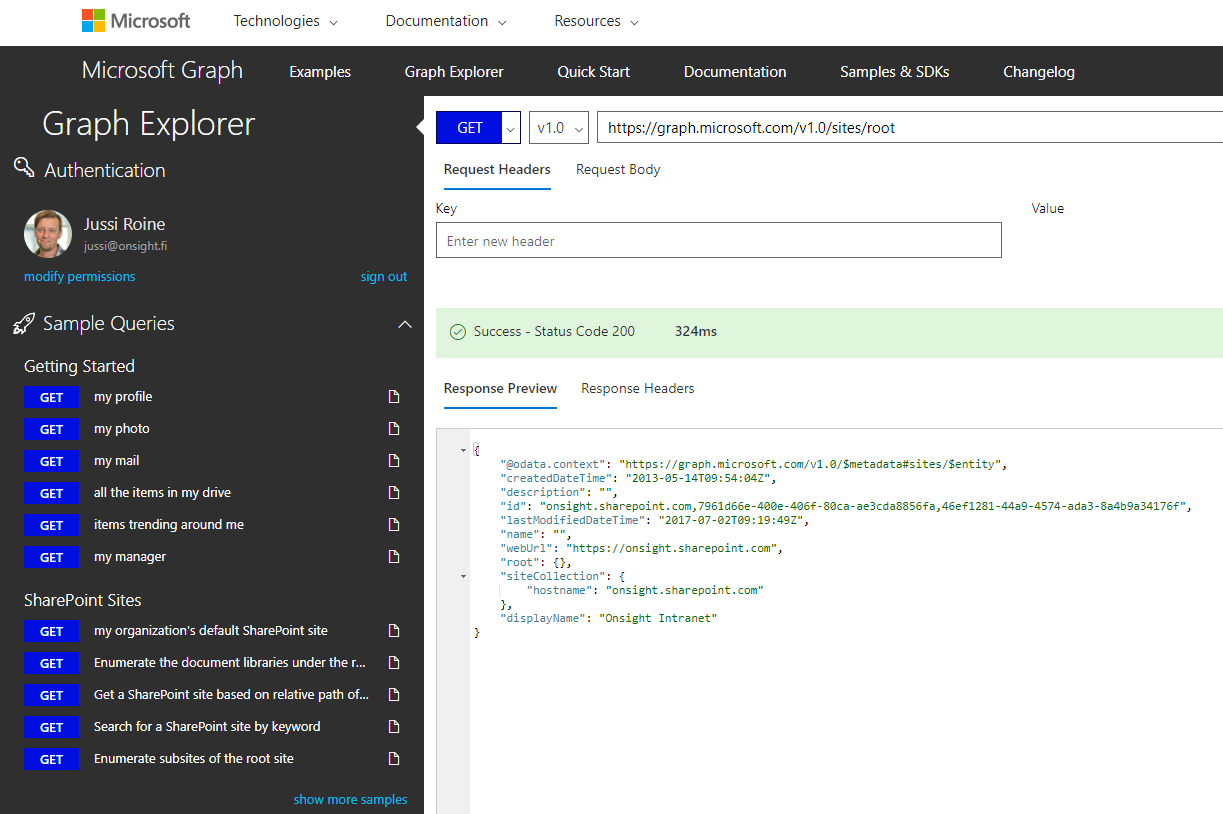Open the GET method dropdown arrow
Viewport: 1223px width, 814px height.
[x=512, y=128]
